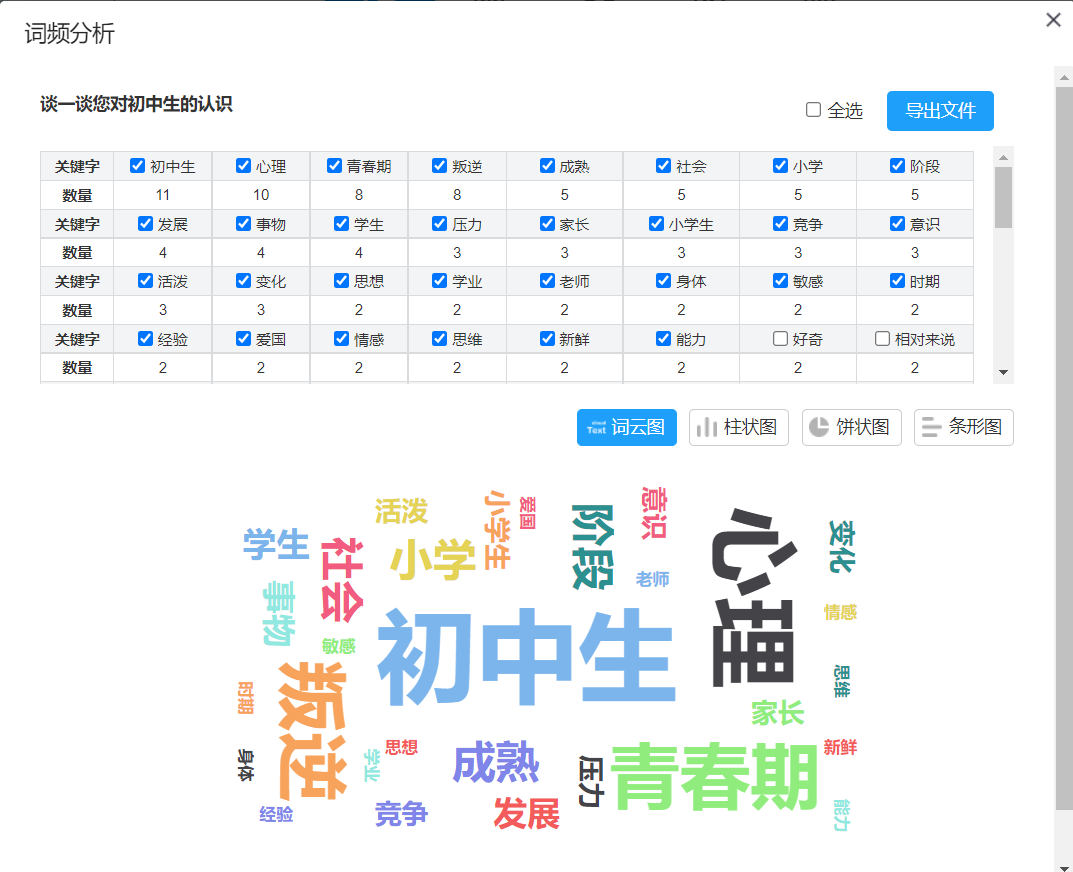
Task: Click the large 初中生 word in cloud
Action: point(526,657)
